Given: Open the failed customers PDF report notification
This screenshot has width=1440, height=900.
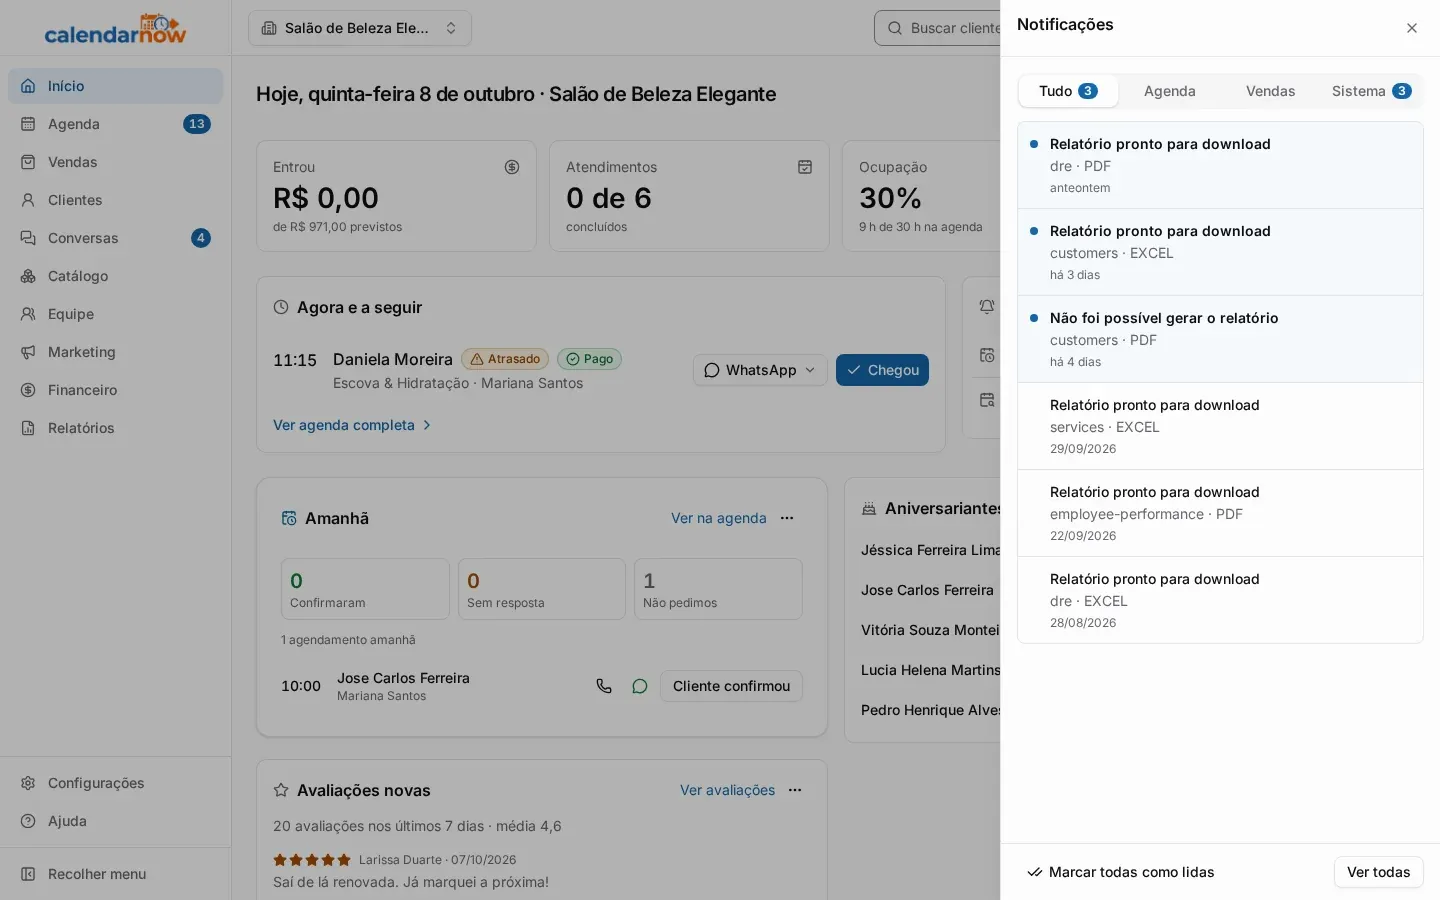Looking at the screenshot, I should click(x=1220, y=340).
